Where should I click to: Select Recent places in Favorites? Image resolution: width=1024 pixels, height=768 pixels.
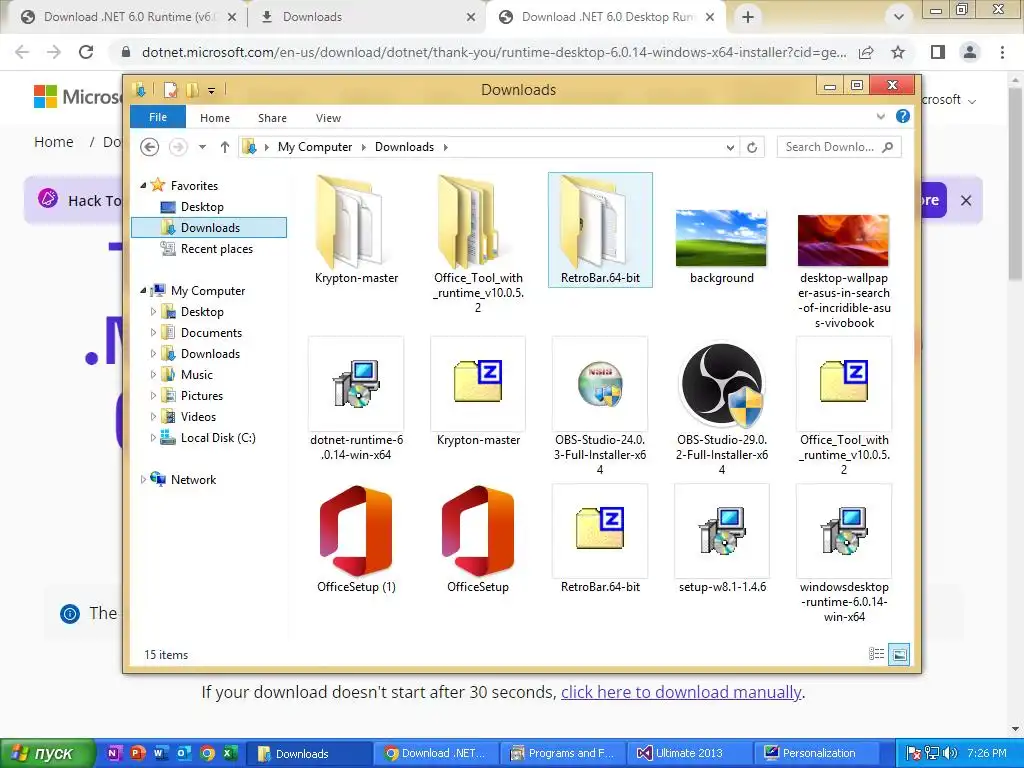tap(217, 249)
